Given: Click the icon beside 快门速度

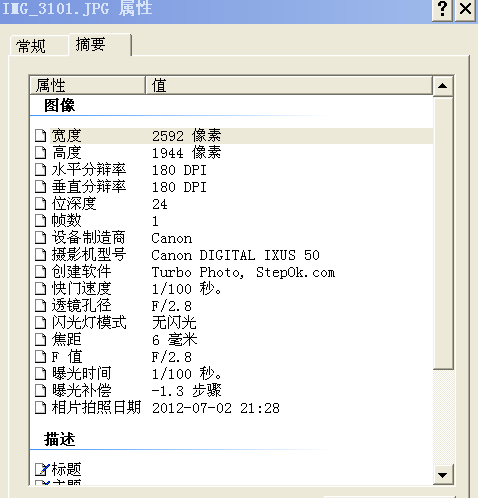Looking at the screenshot, I should coord(41,289).
